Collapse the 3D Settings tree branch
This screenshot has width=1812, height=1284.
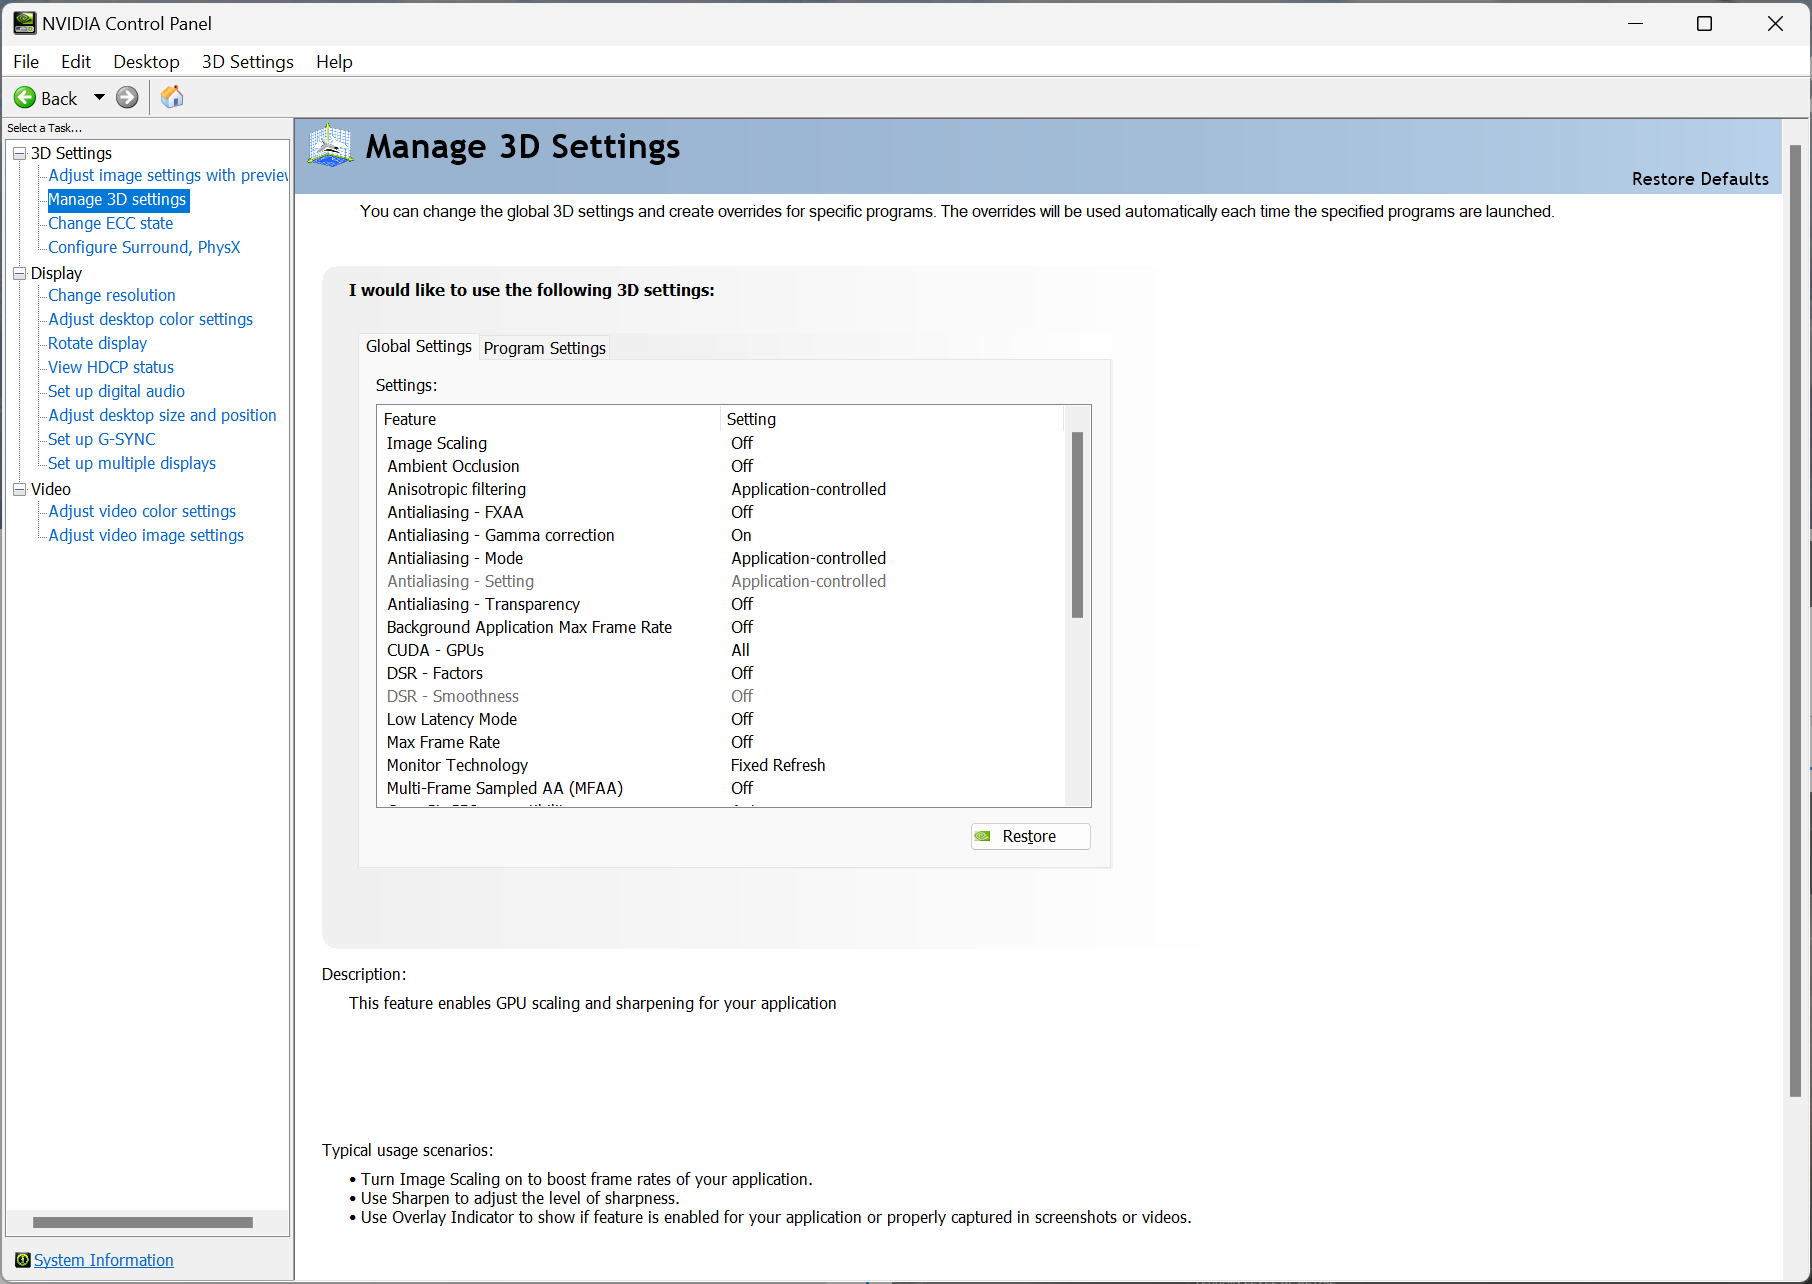[x=18, y=153]
